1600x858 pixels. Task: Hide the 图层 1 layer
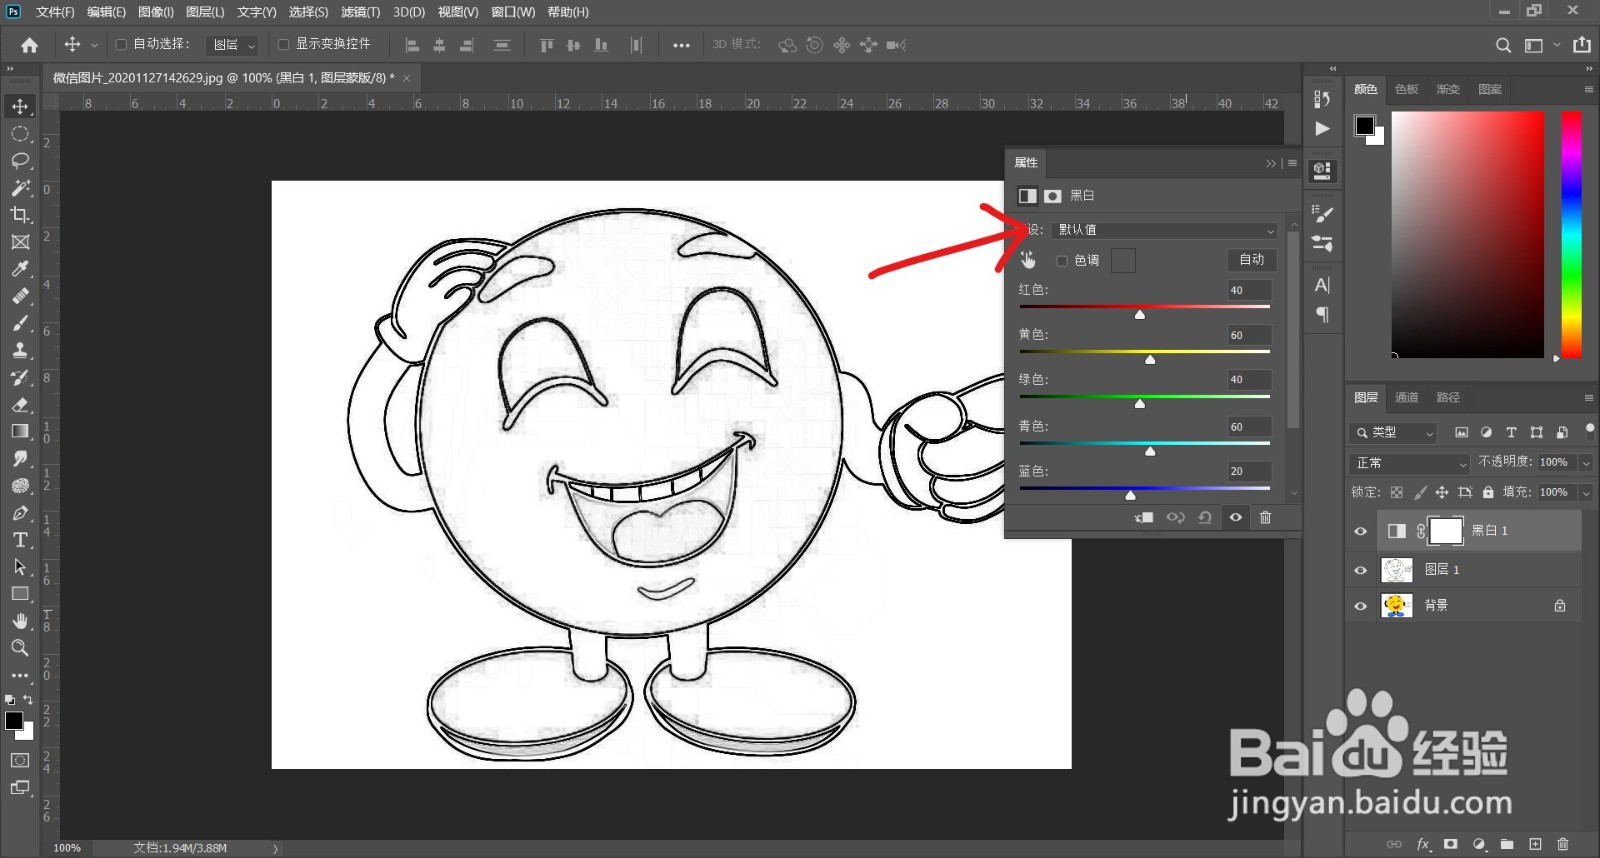pos(1360,570)
